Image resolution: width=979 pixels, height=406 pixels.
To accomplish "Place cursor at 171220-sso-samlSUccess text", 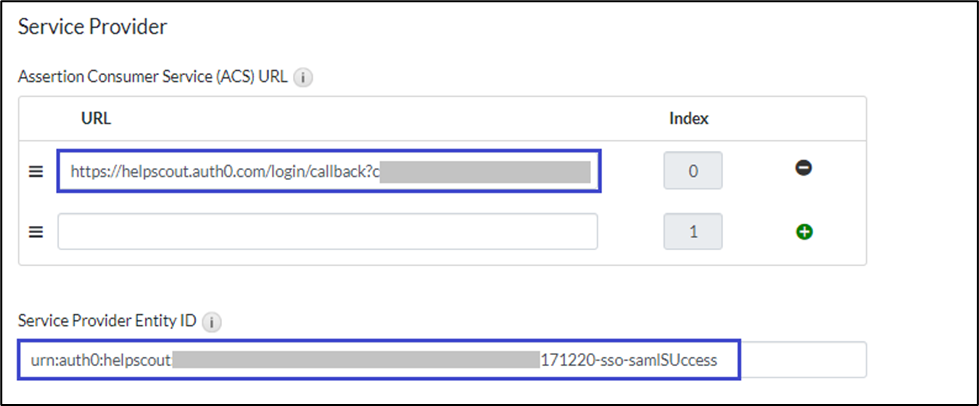I will 629,360.
